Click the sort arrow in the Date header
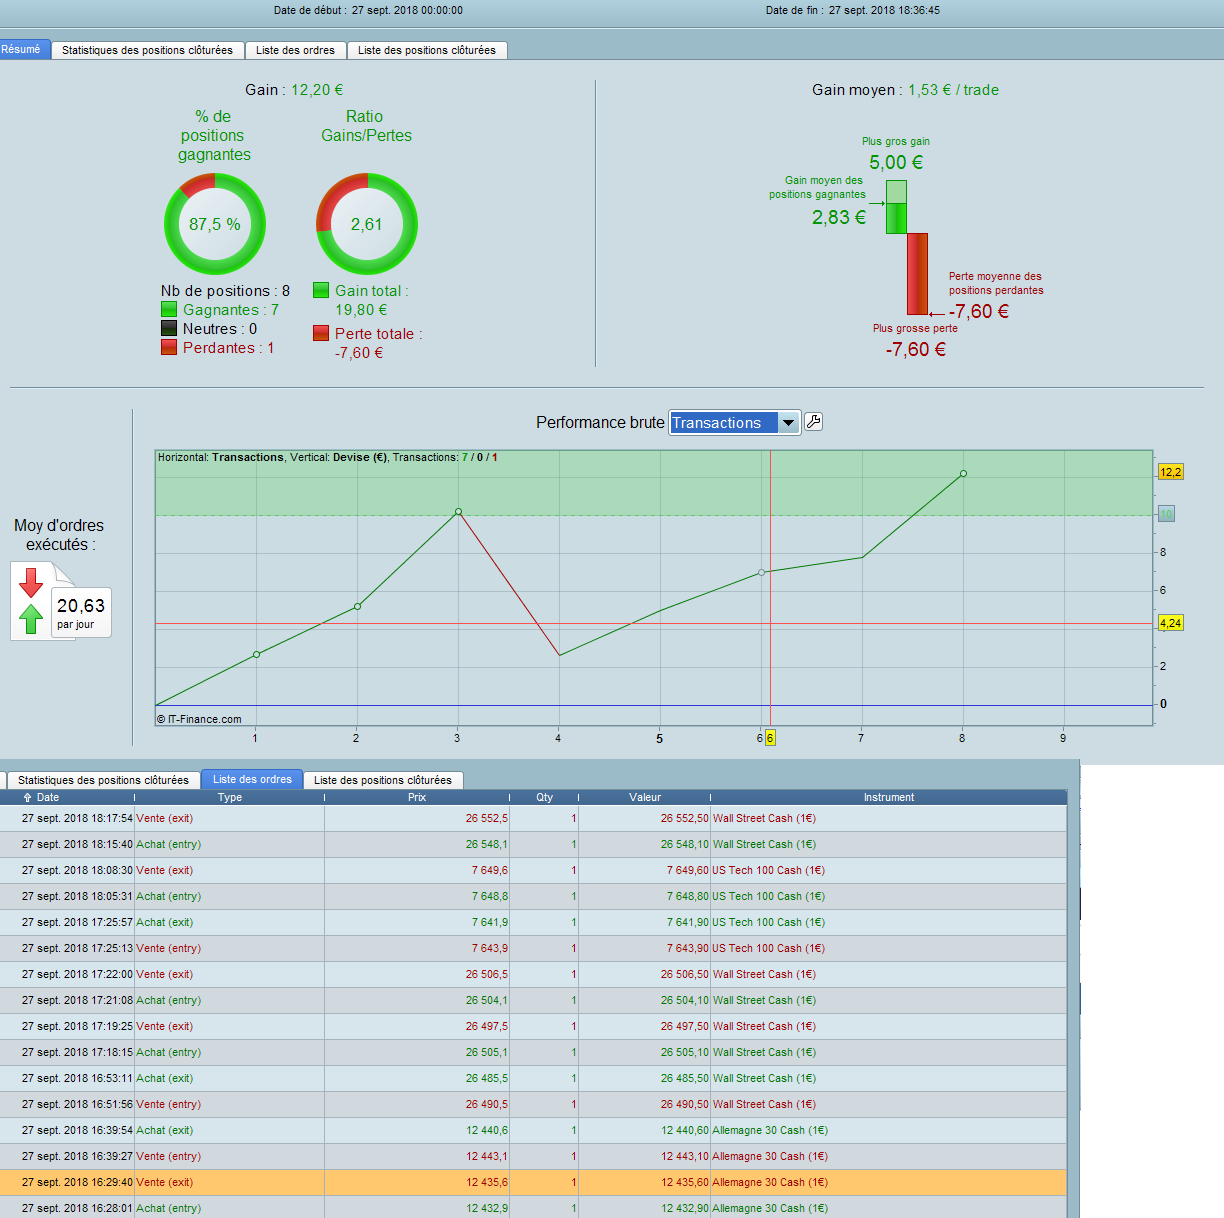 pos(27,798)
